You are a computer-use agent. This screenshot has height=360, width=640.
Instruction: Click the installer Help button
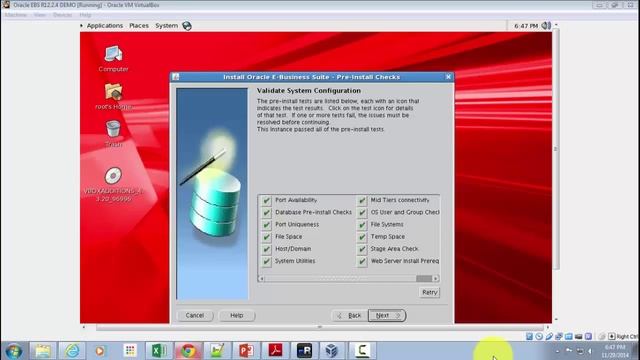237,316
